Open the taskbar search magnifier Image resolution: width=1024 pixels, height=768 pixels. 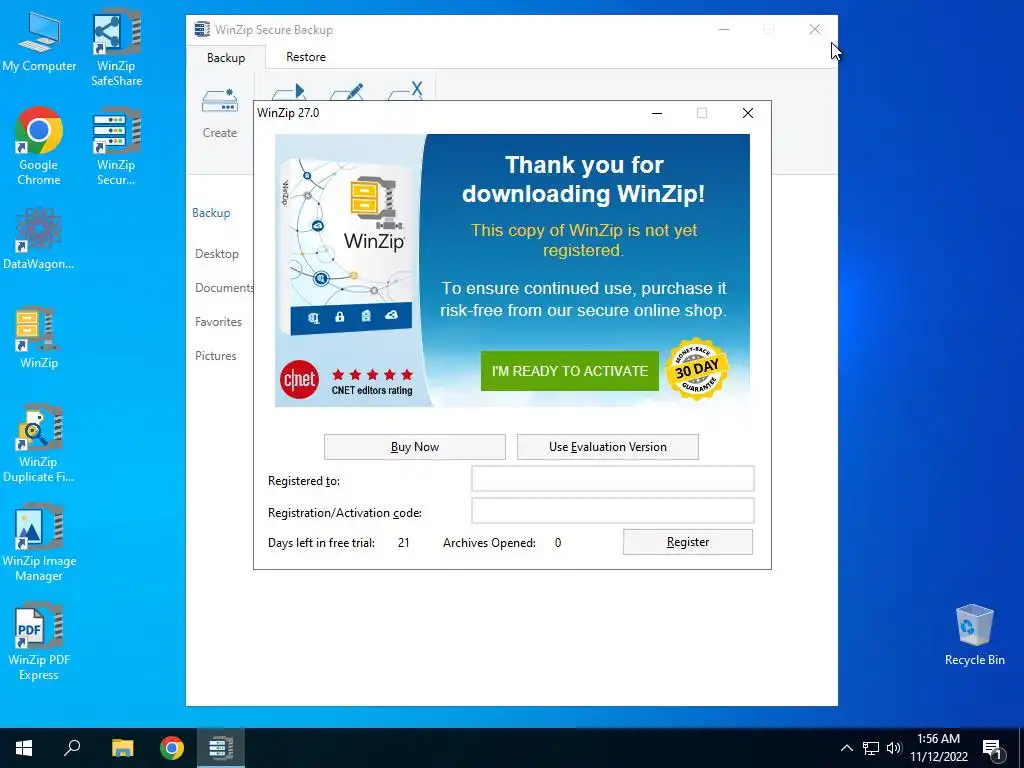tap(72, 748)
